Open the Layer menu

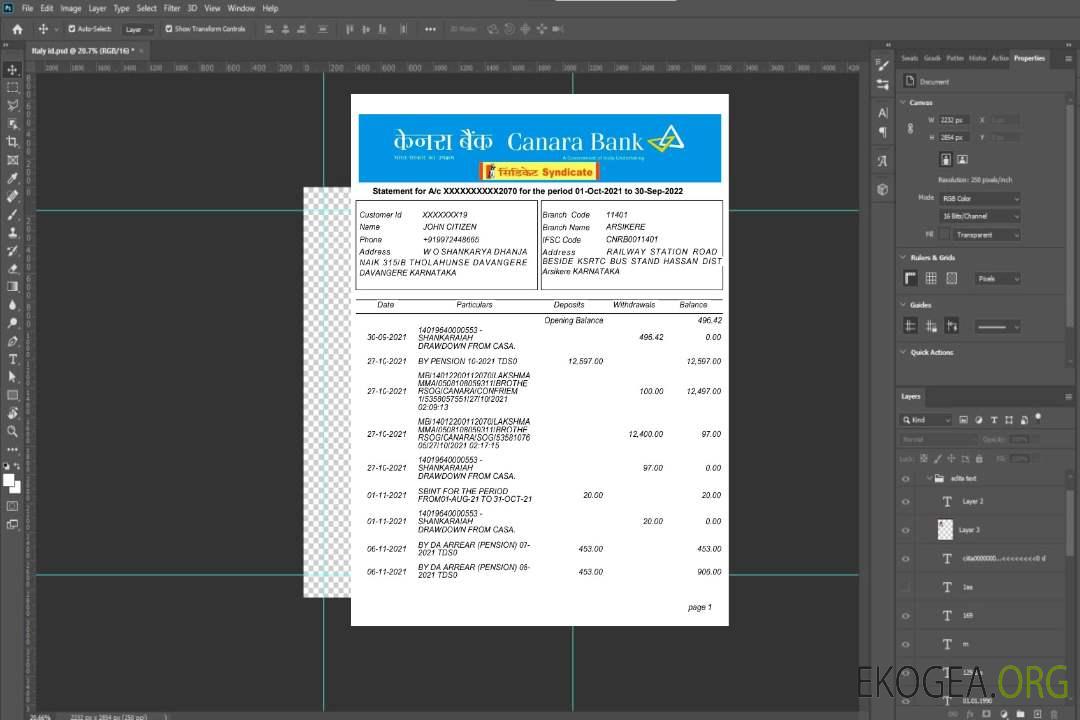click(97, 8)
